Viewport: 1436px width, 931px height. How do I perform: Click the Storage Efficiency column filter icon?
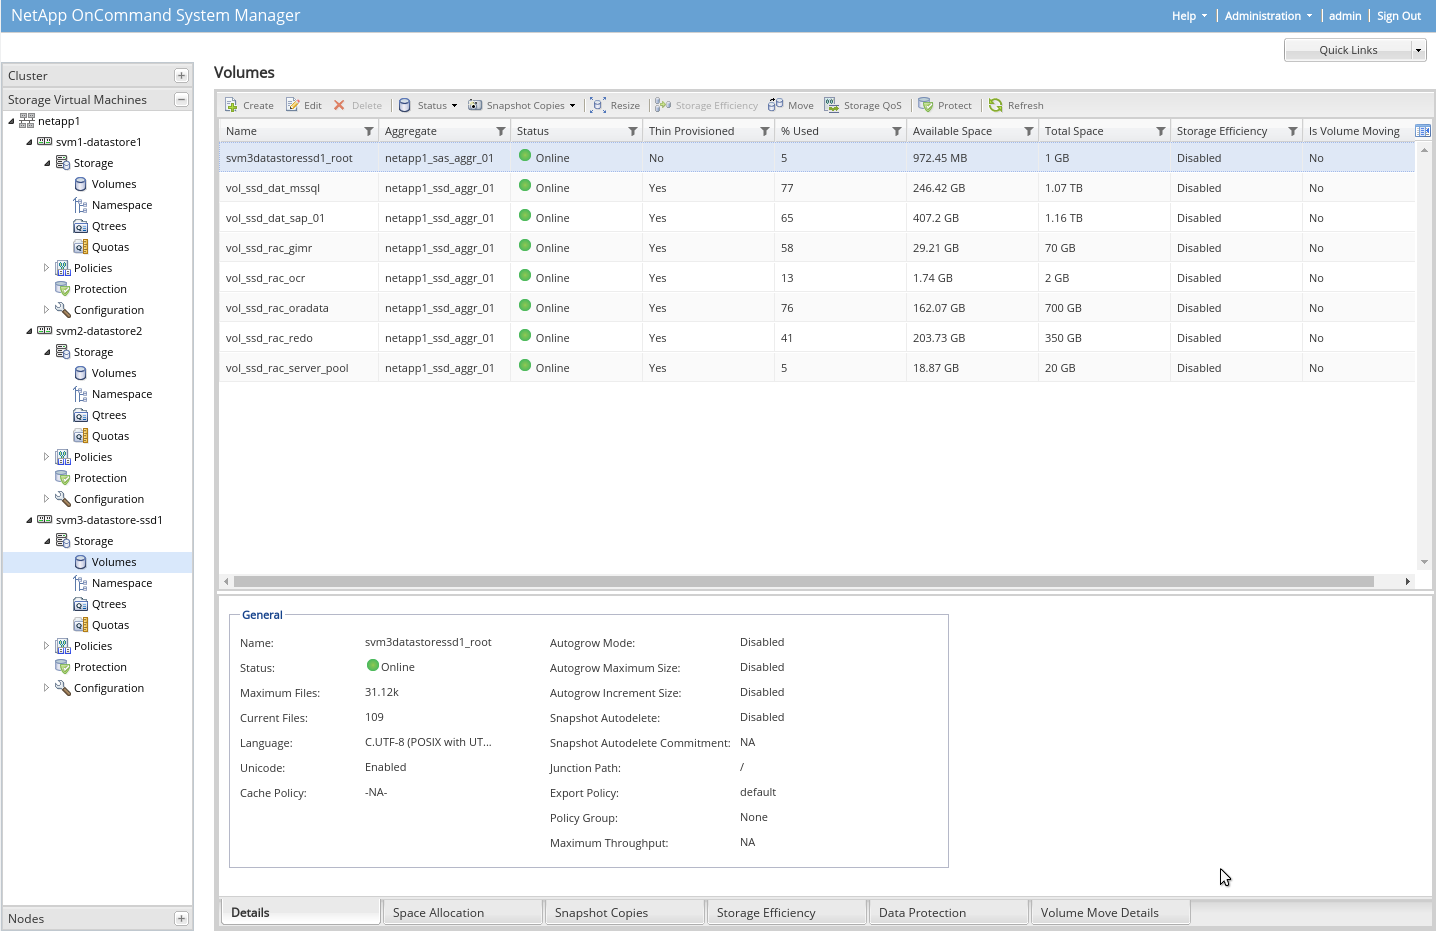pos(1293,131)
